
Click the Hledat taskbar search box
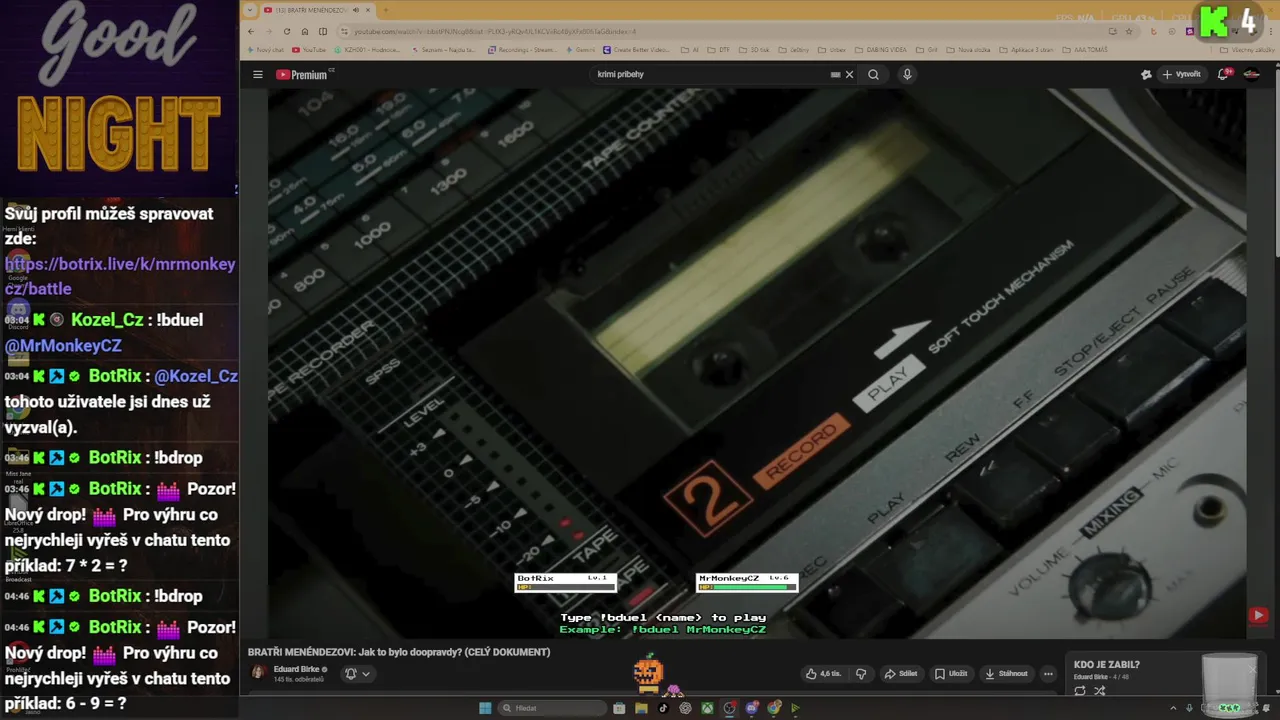click(x=552, y=708)
